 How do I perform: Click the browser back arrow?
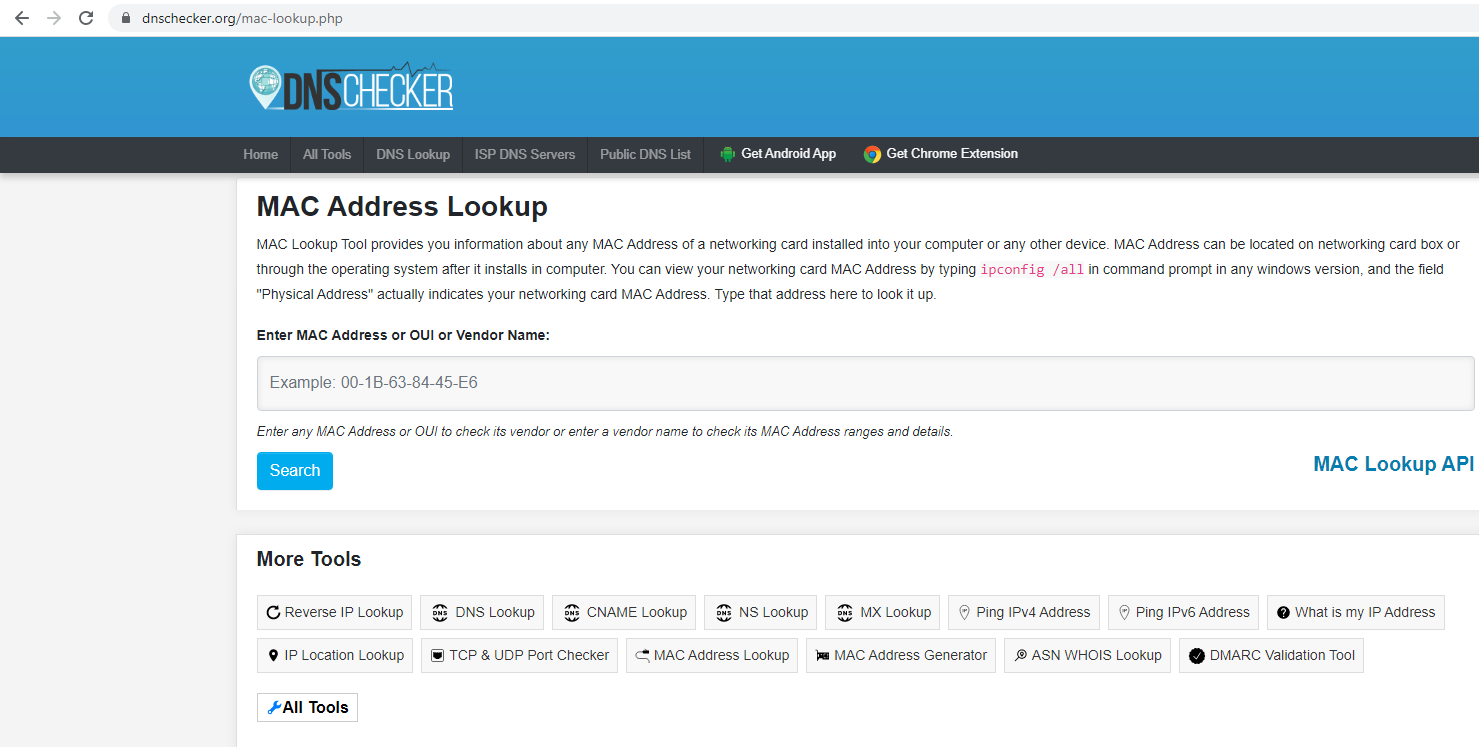click(22, 18)
